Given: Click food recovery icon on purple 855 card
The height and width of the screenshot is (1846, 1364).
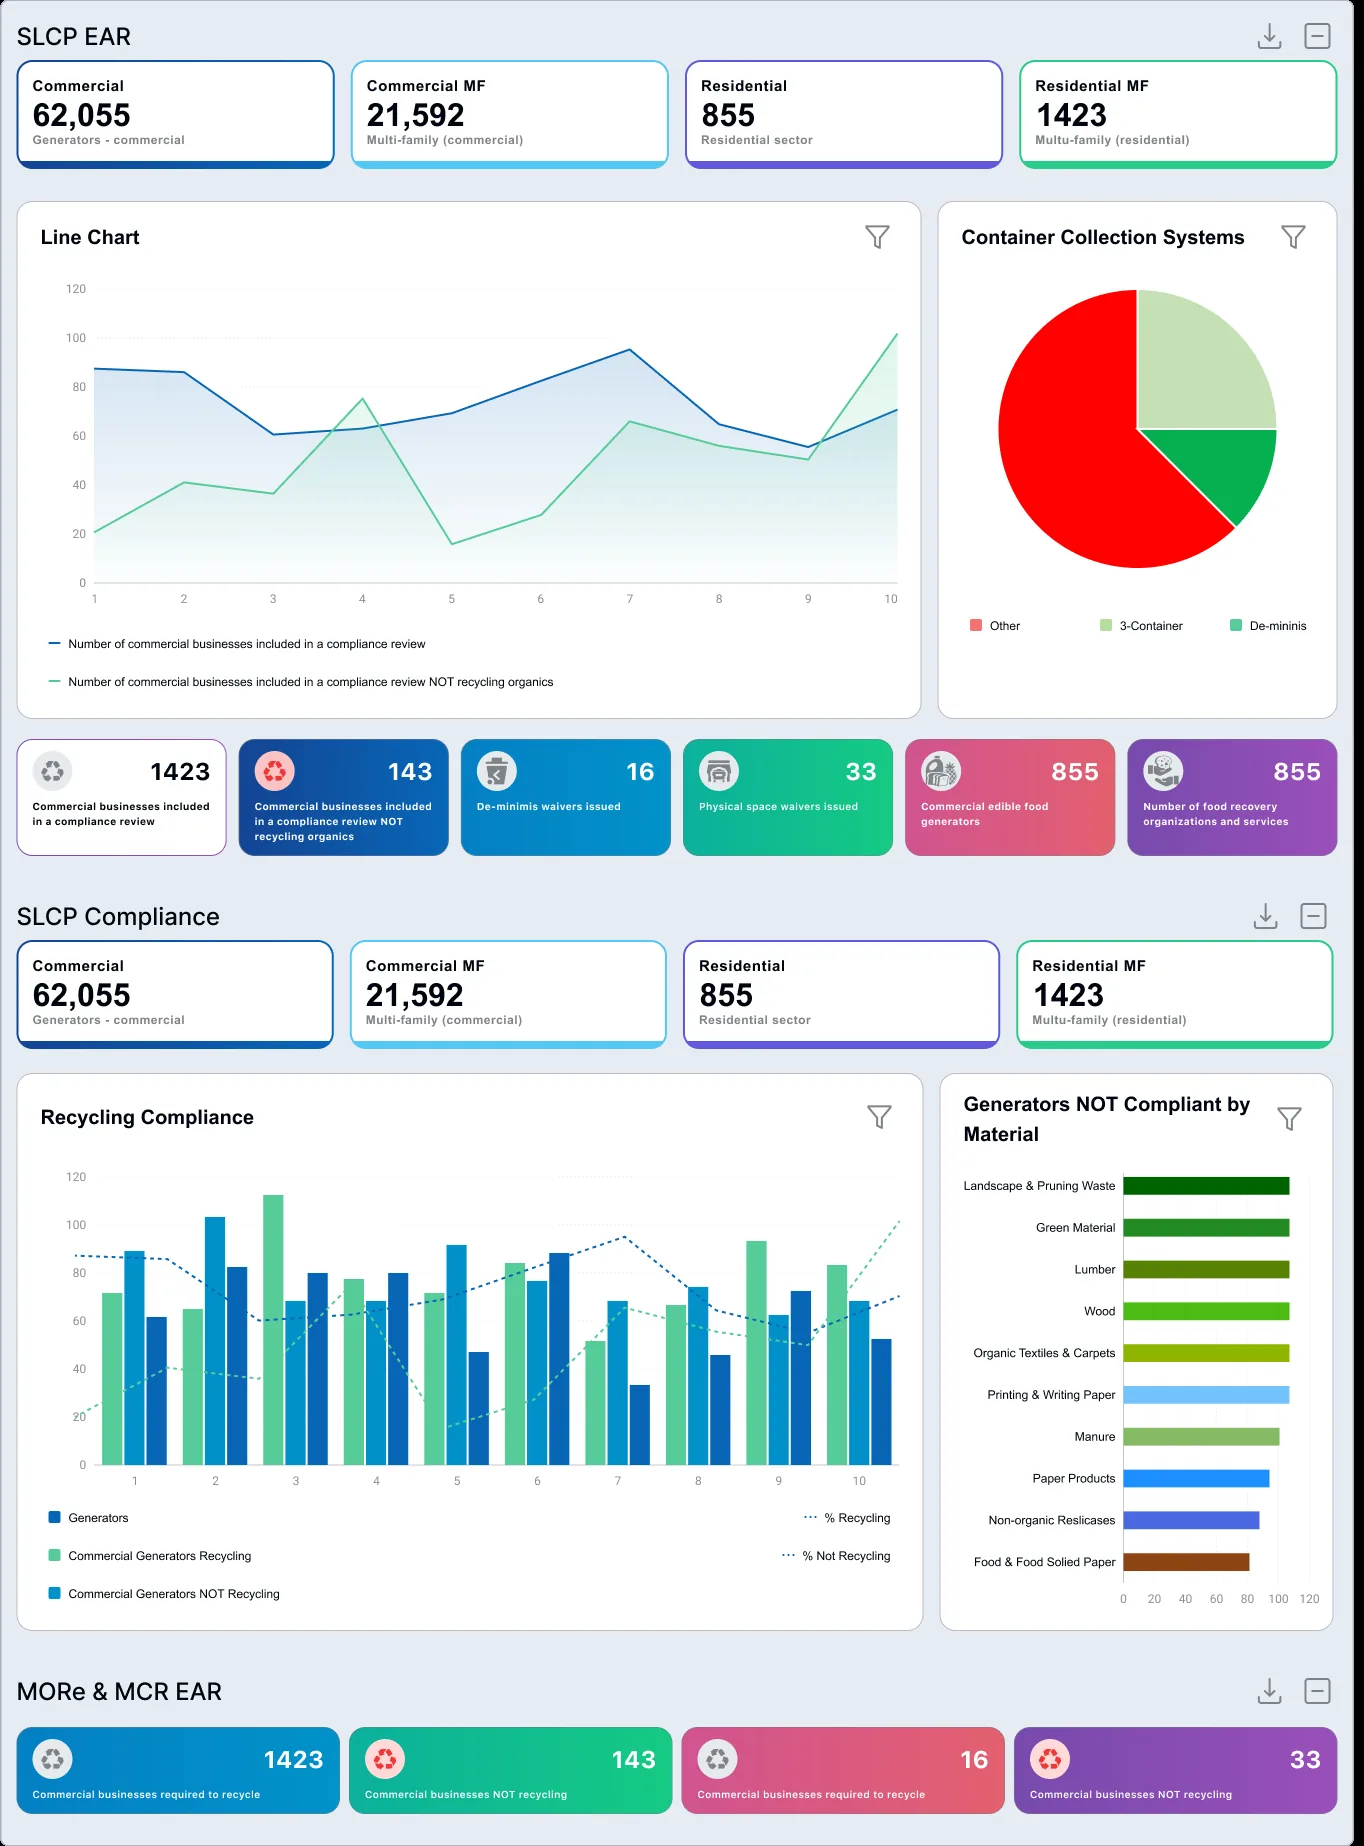Looking at the screenshot, I should [1163, 771].
